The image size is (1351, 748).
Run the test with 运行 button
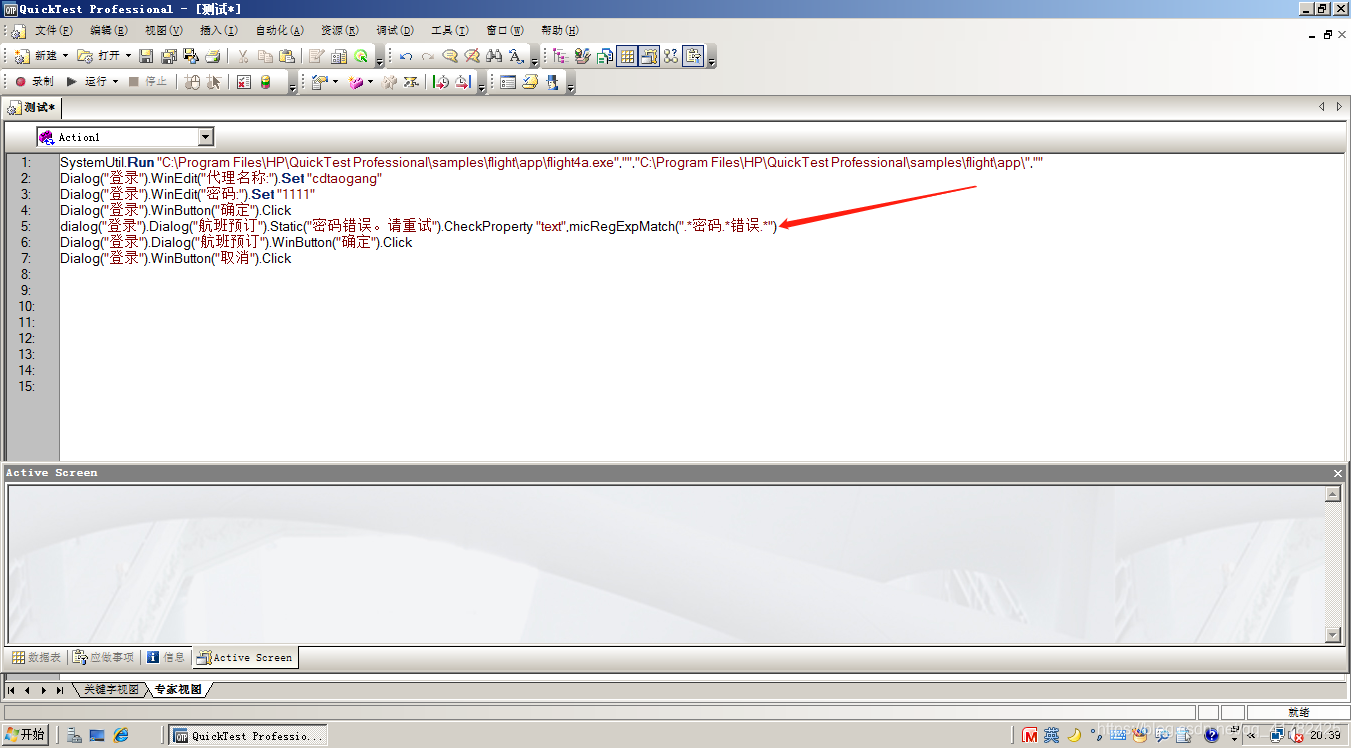(x=87, y=81)
